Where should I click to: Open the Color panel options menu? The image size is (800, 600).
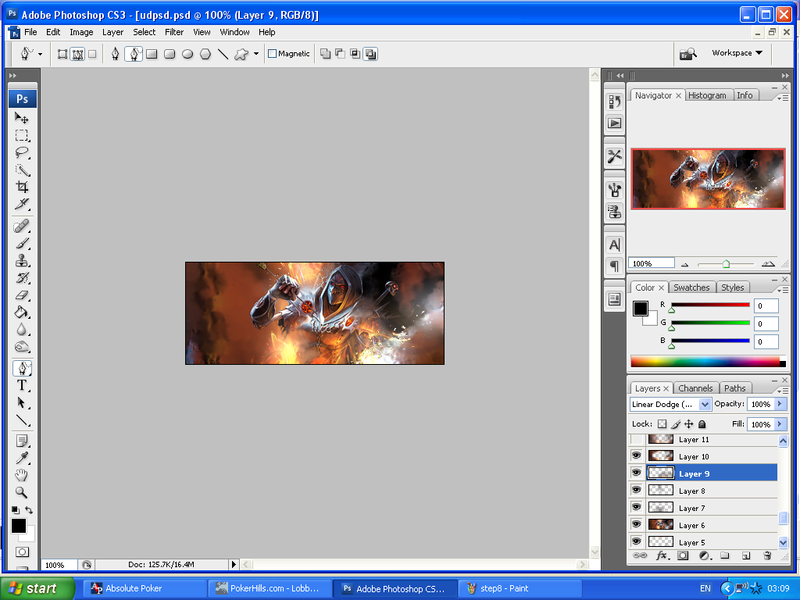(783, 290)
